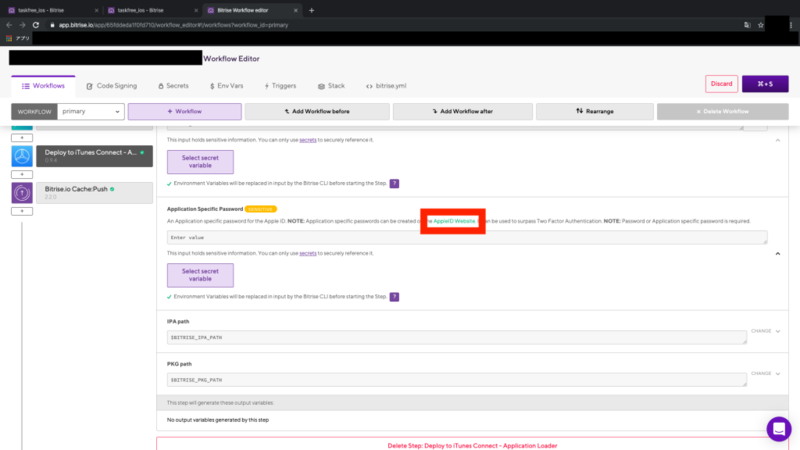
Task: Open the help icon beside the lower Environment Variables note
Action: point(394,297)
